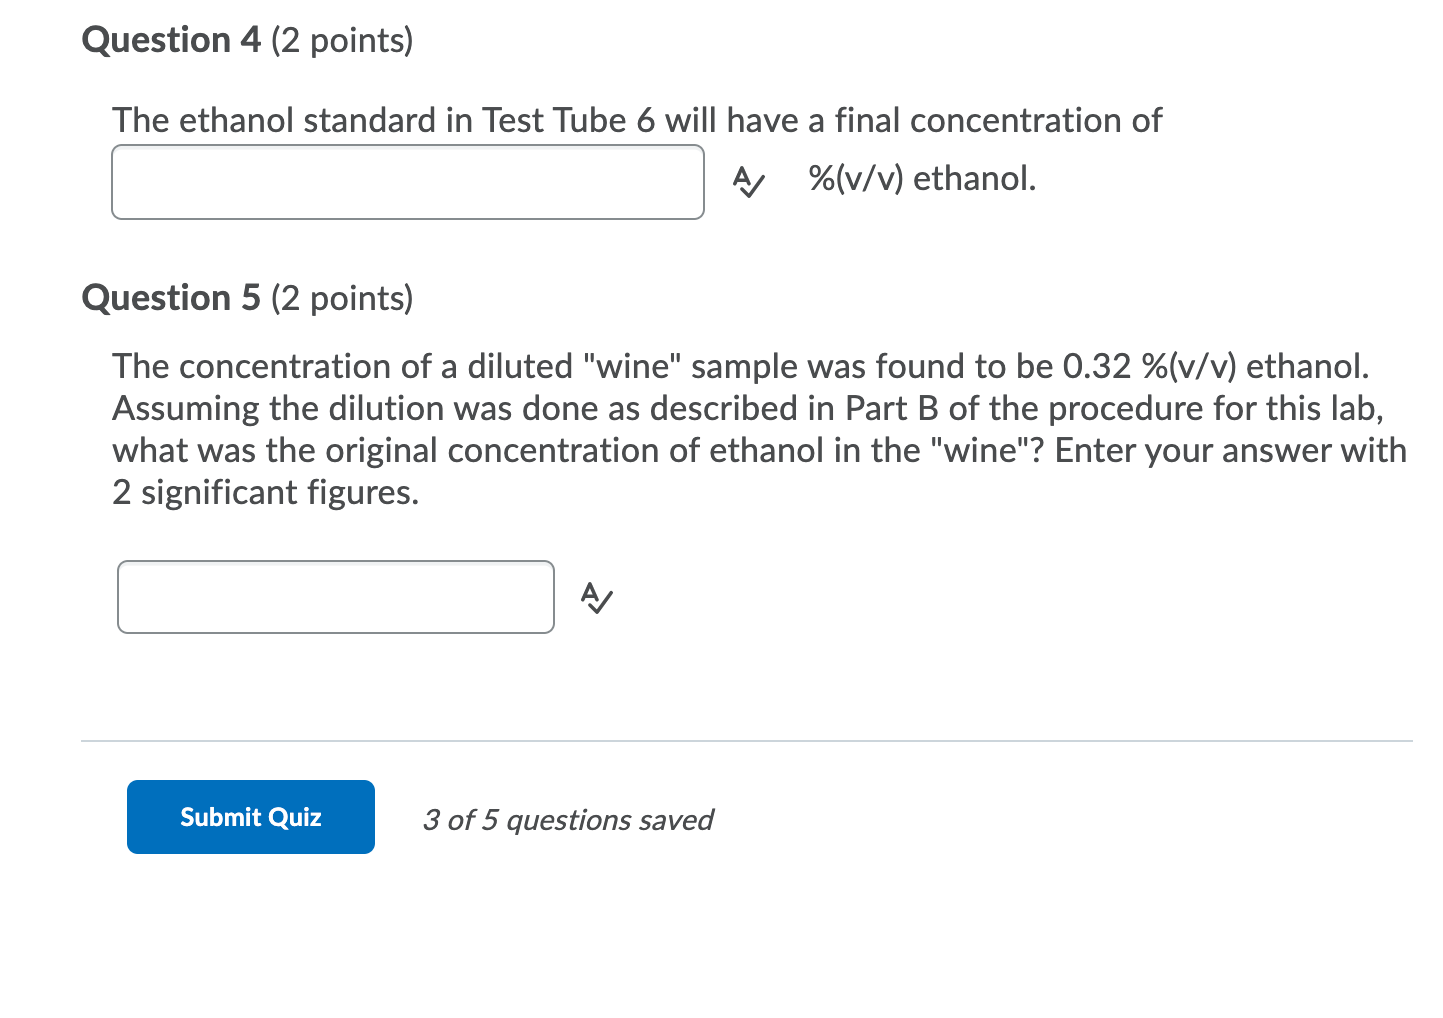1443x1018 pixels.
Task: Focus the Test Tube 6 concentration field
Action: 406,182
